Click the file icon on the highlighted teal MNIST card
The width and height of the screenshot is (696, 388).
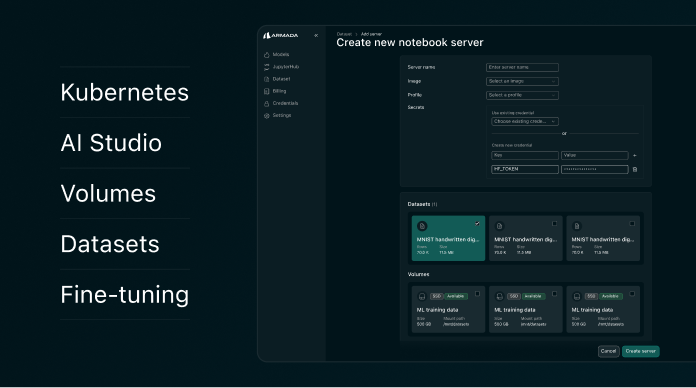[x=422, y=226]
